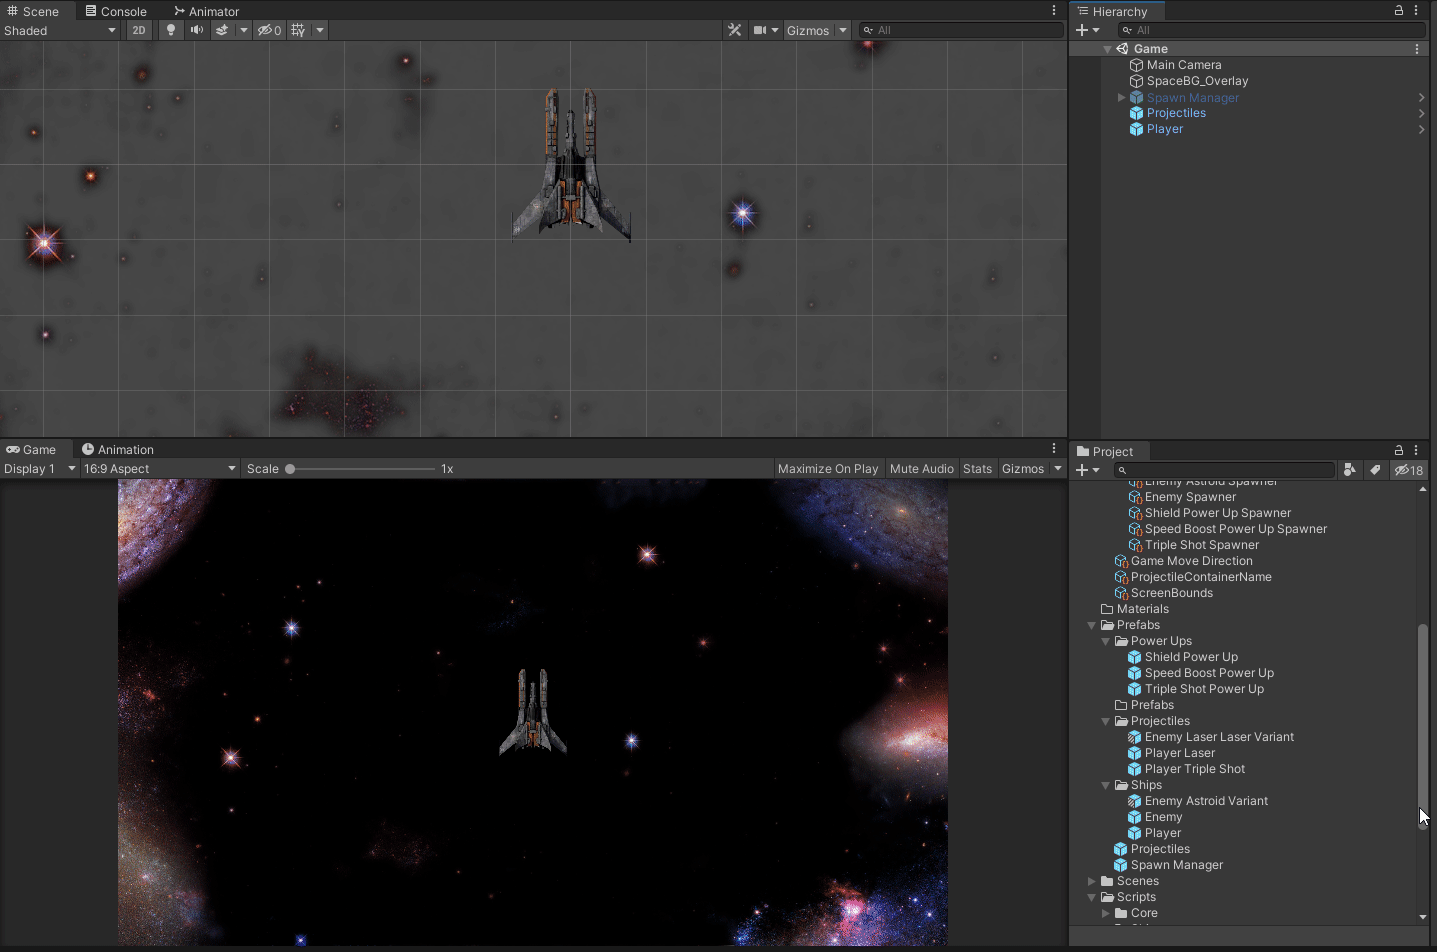The height and width of the screenshot is (952, 1437).
Task: Lock the Project panel
Action: (1398, 450)
